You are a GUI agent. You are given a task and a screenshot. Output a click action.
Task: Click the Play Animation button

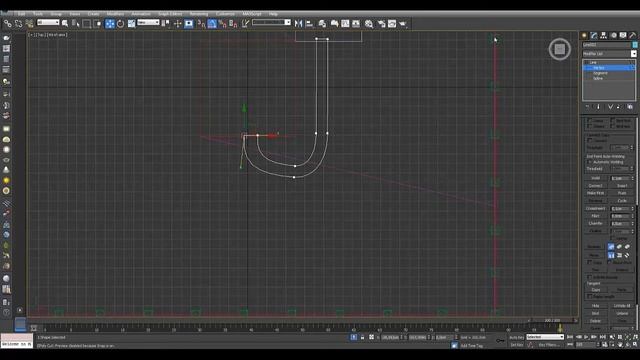587,337
